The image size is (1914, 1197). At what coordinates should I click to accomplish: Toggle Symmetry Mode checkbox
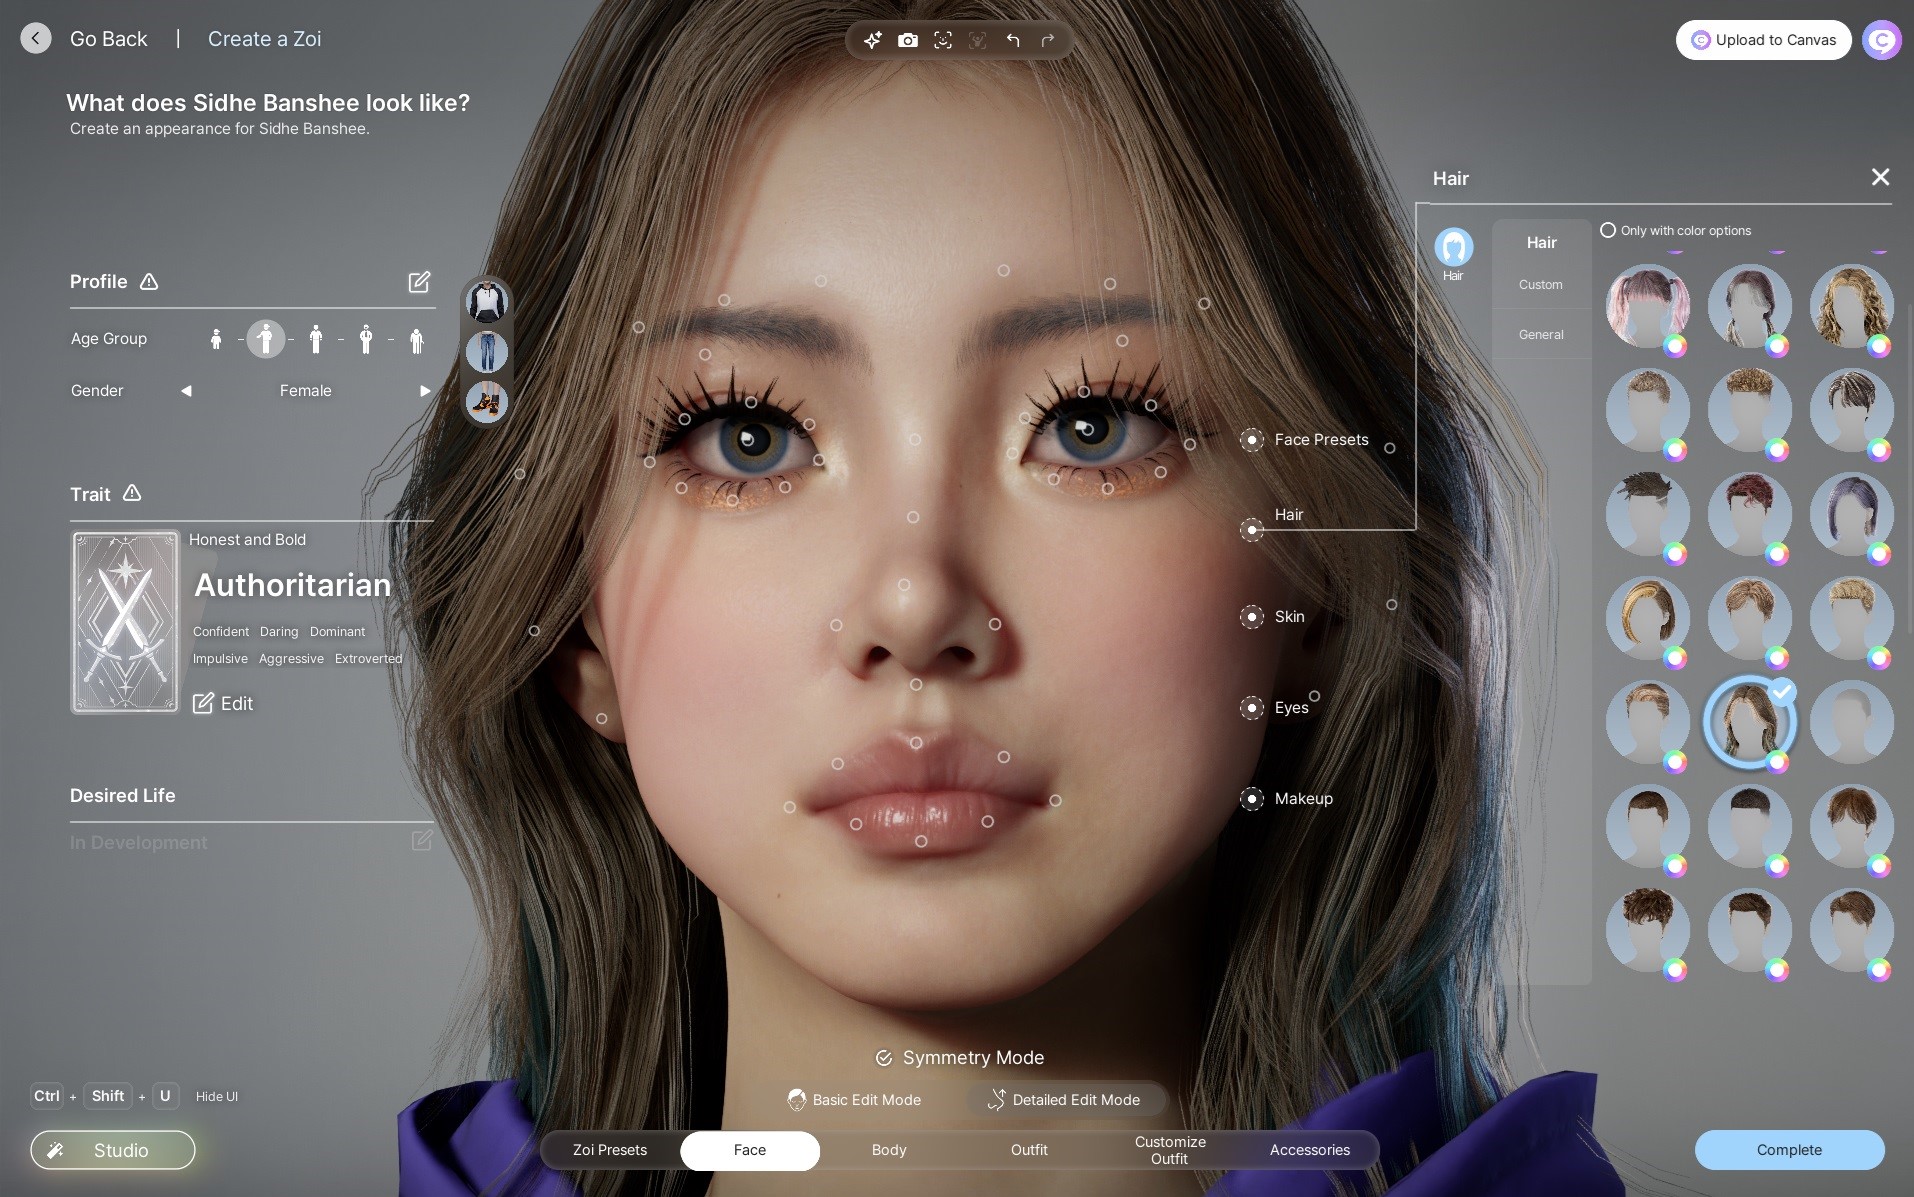coord(884,1058)
